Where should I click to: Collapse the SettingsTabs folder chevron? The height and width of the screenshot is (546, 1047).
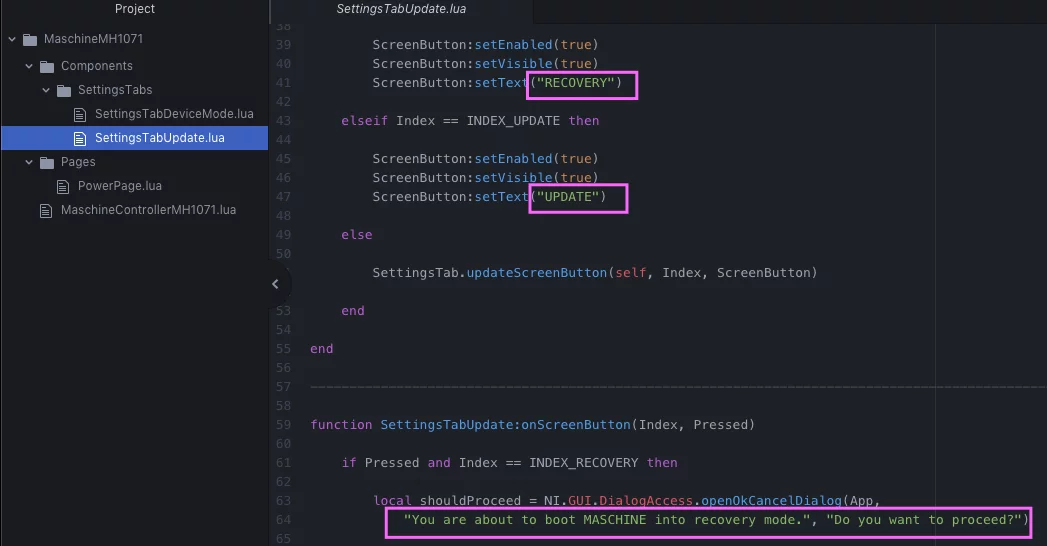pos(46,90)
